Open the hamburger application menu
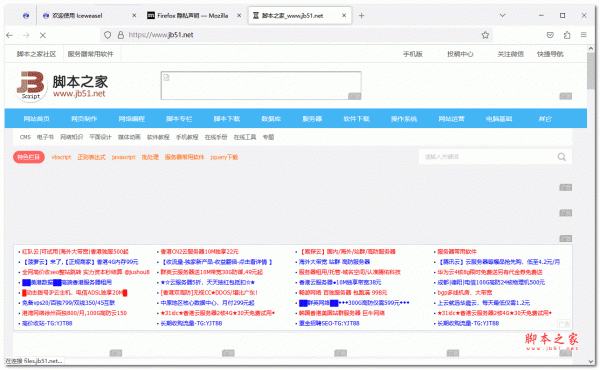Viewport: 600px width, 370px height. tap(584, 35)
